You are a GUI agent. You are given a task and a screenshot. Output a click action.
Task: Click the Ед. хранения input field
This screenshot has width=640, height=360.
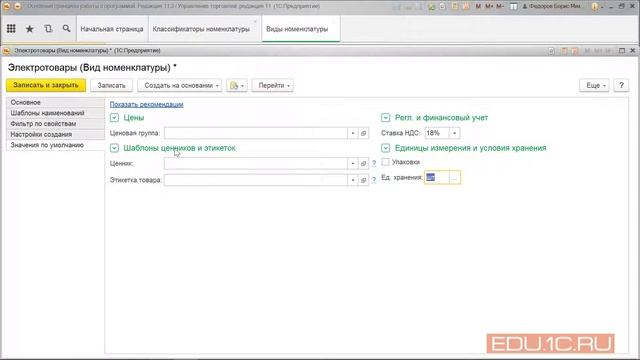(x=437, y=178)
